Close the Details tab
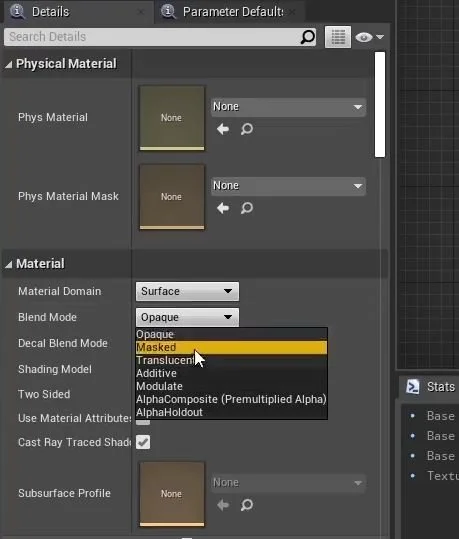Image resolution: width=459 pixels, height=539 pixels. coord(141,12)
